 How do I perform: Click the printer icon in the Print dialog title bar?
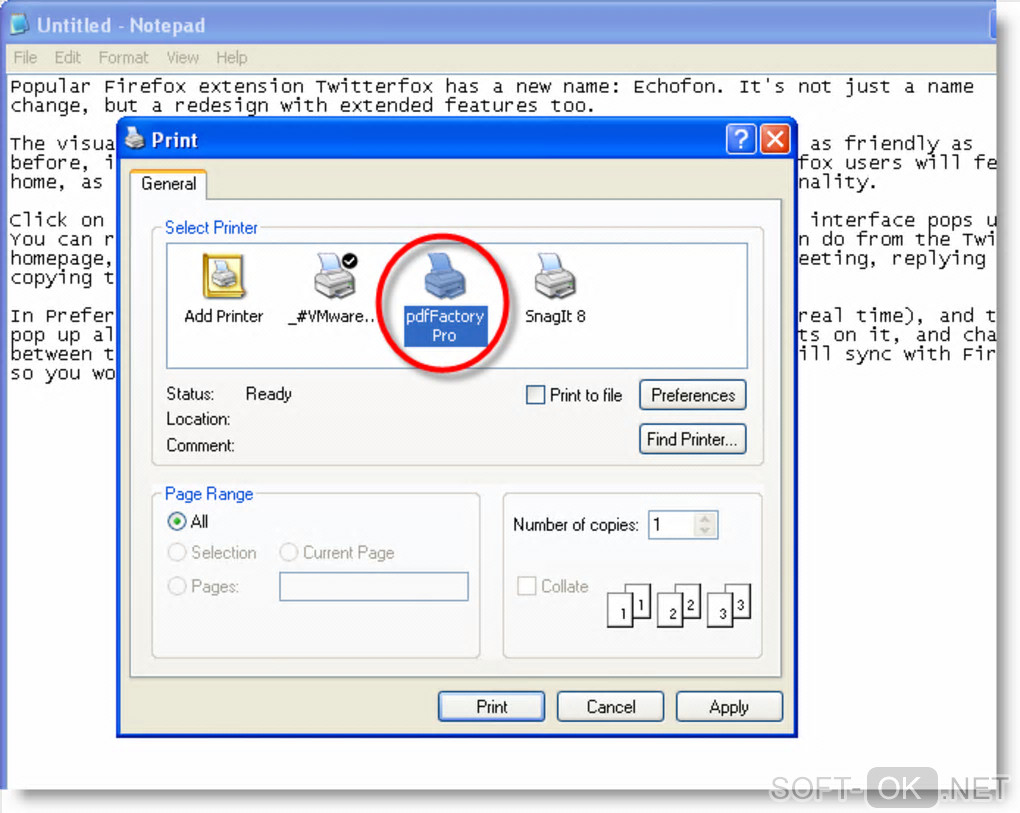click(135, 138)
